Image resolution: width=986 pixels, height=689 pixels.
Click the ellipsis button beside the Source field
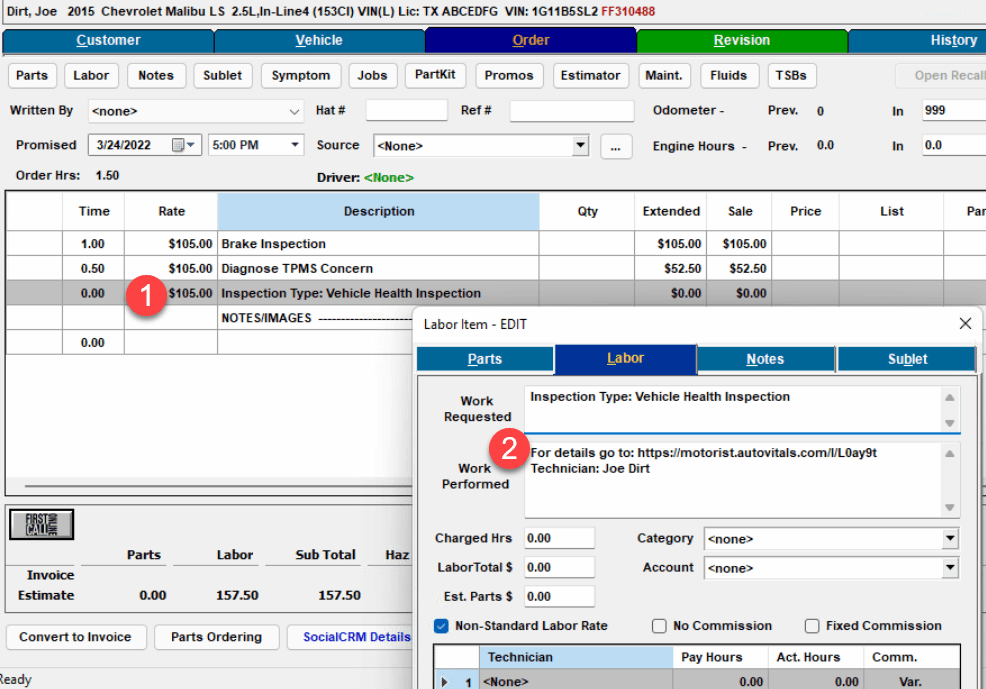coord(615,145)
